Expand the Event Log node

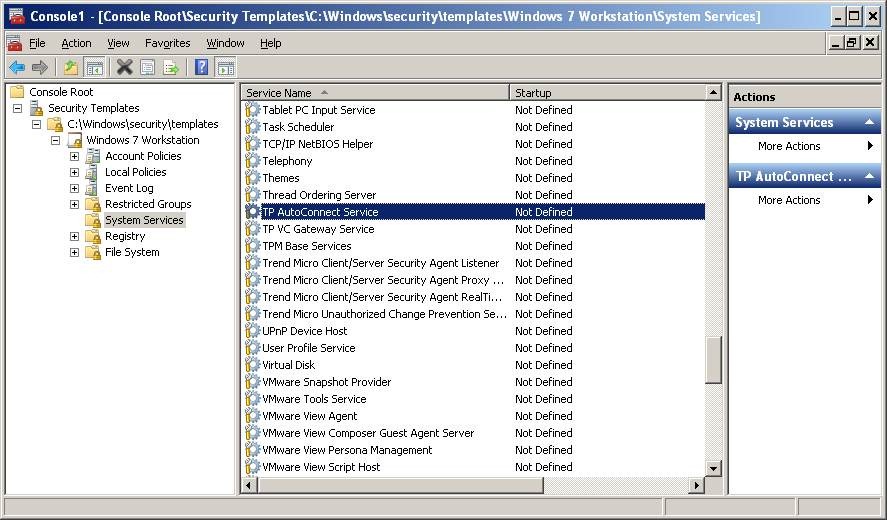[74, 188]
